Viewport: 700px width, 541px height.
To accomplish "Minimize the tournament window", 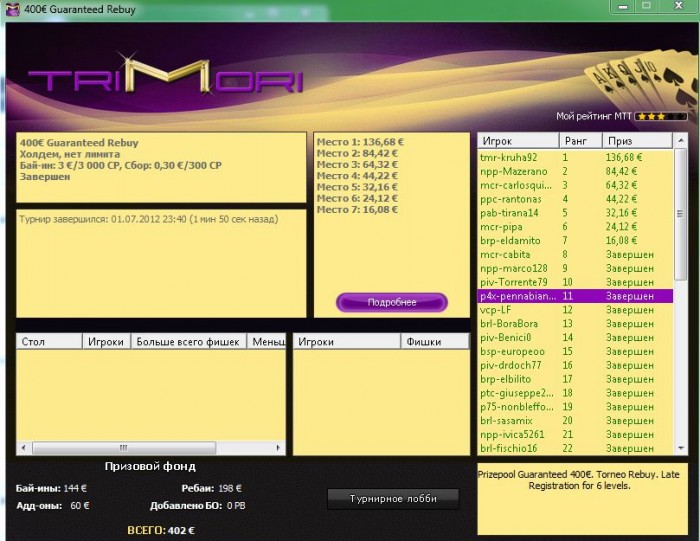I will click(x=623, y=6).
